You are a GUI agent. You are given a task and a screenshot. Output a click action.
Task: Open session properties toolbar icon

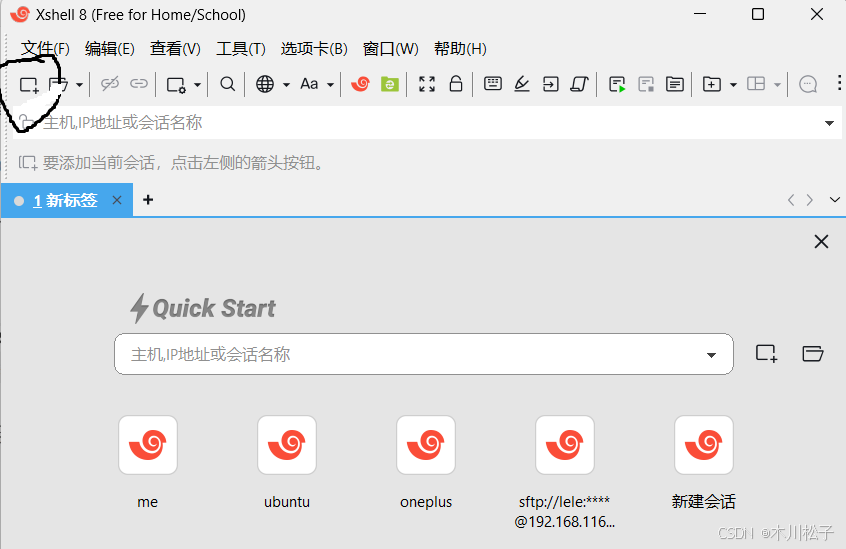pyautogui.click(x=176, y=85)
